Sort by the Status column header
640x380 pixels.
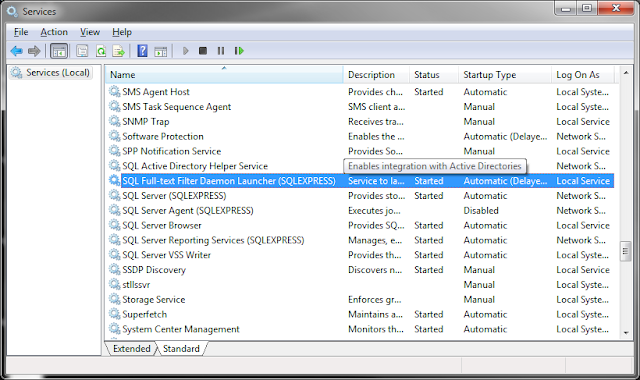[x=433, y=75]
